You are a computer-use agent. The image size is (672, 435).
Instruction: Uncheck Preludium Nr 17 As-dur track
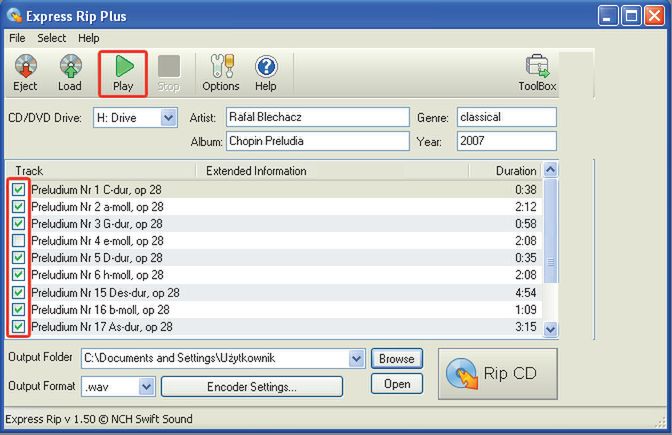[x=18, y=327]
